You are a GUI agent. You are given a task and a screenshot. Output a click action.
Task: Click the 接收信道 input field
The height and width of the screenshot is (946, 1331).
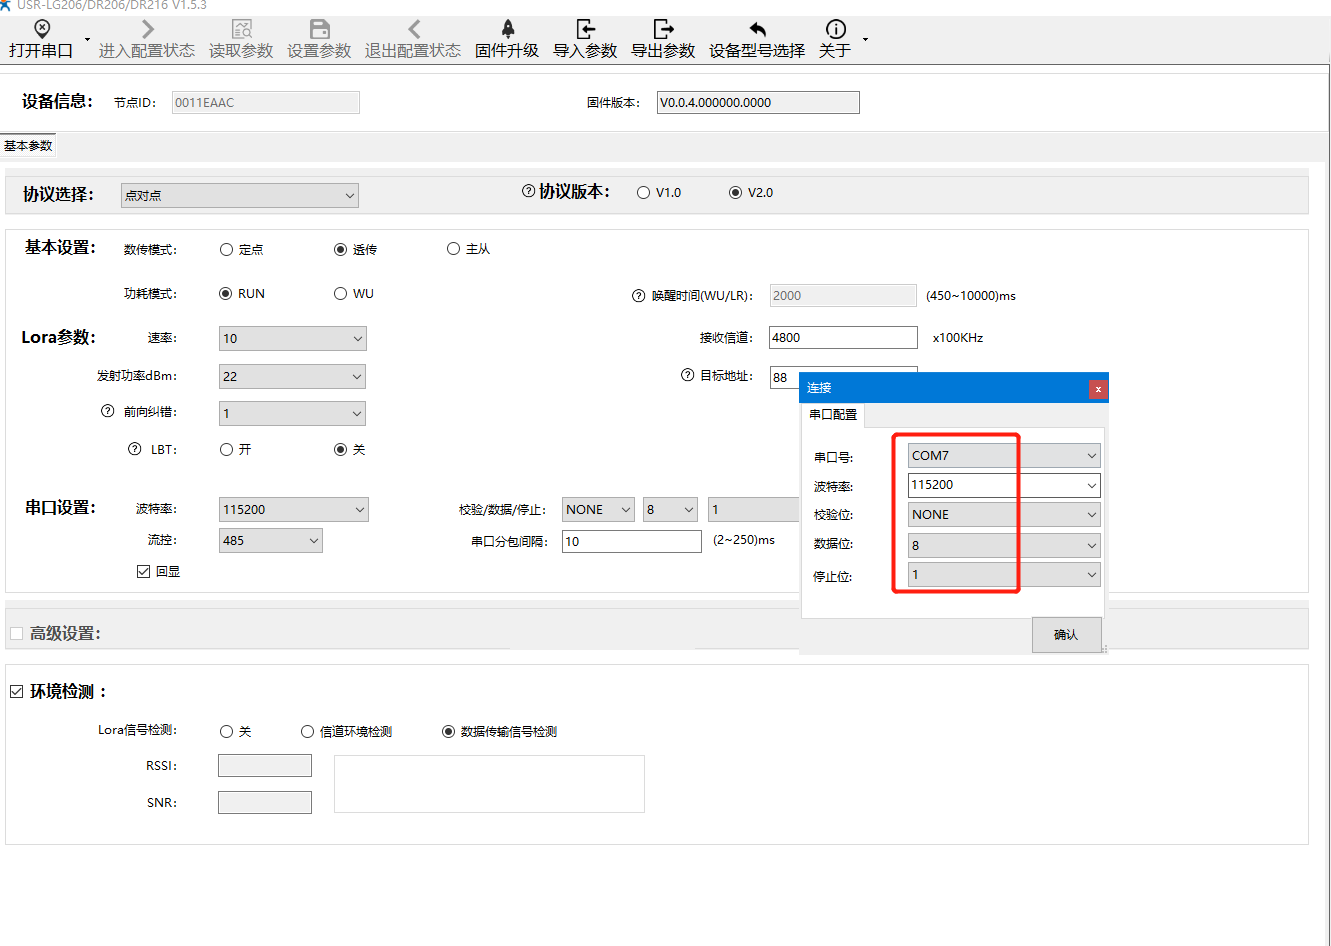click(842, 338)
